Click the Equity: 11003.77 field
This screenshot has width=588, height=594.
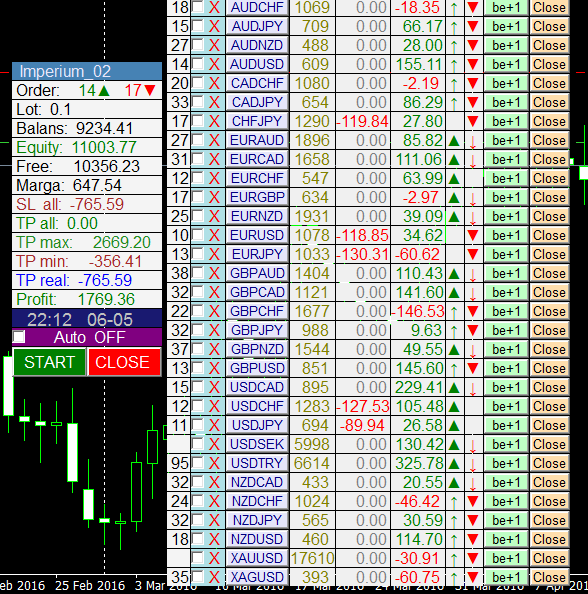click(87, 147)
